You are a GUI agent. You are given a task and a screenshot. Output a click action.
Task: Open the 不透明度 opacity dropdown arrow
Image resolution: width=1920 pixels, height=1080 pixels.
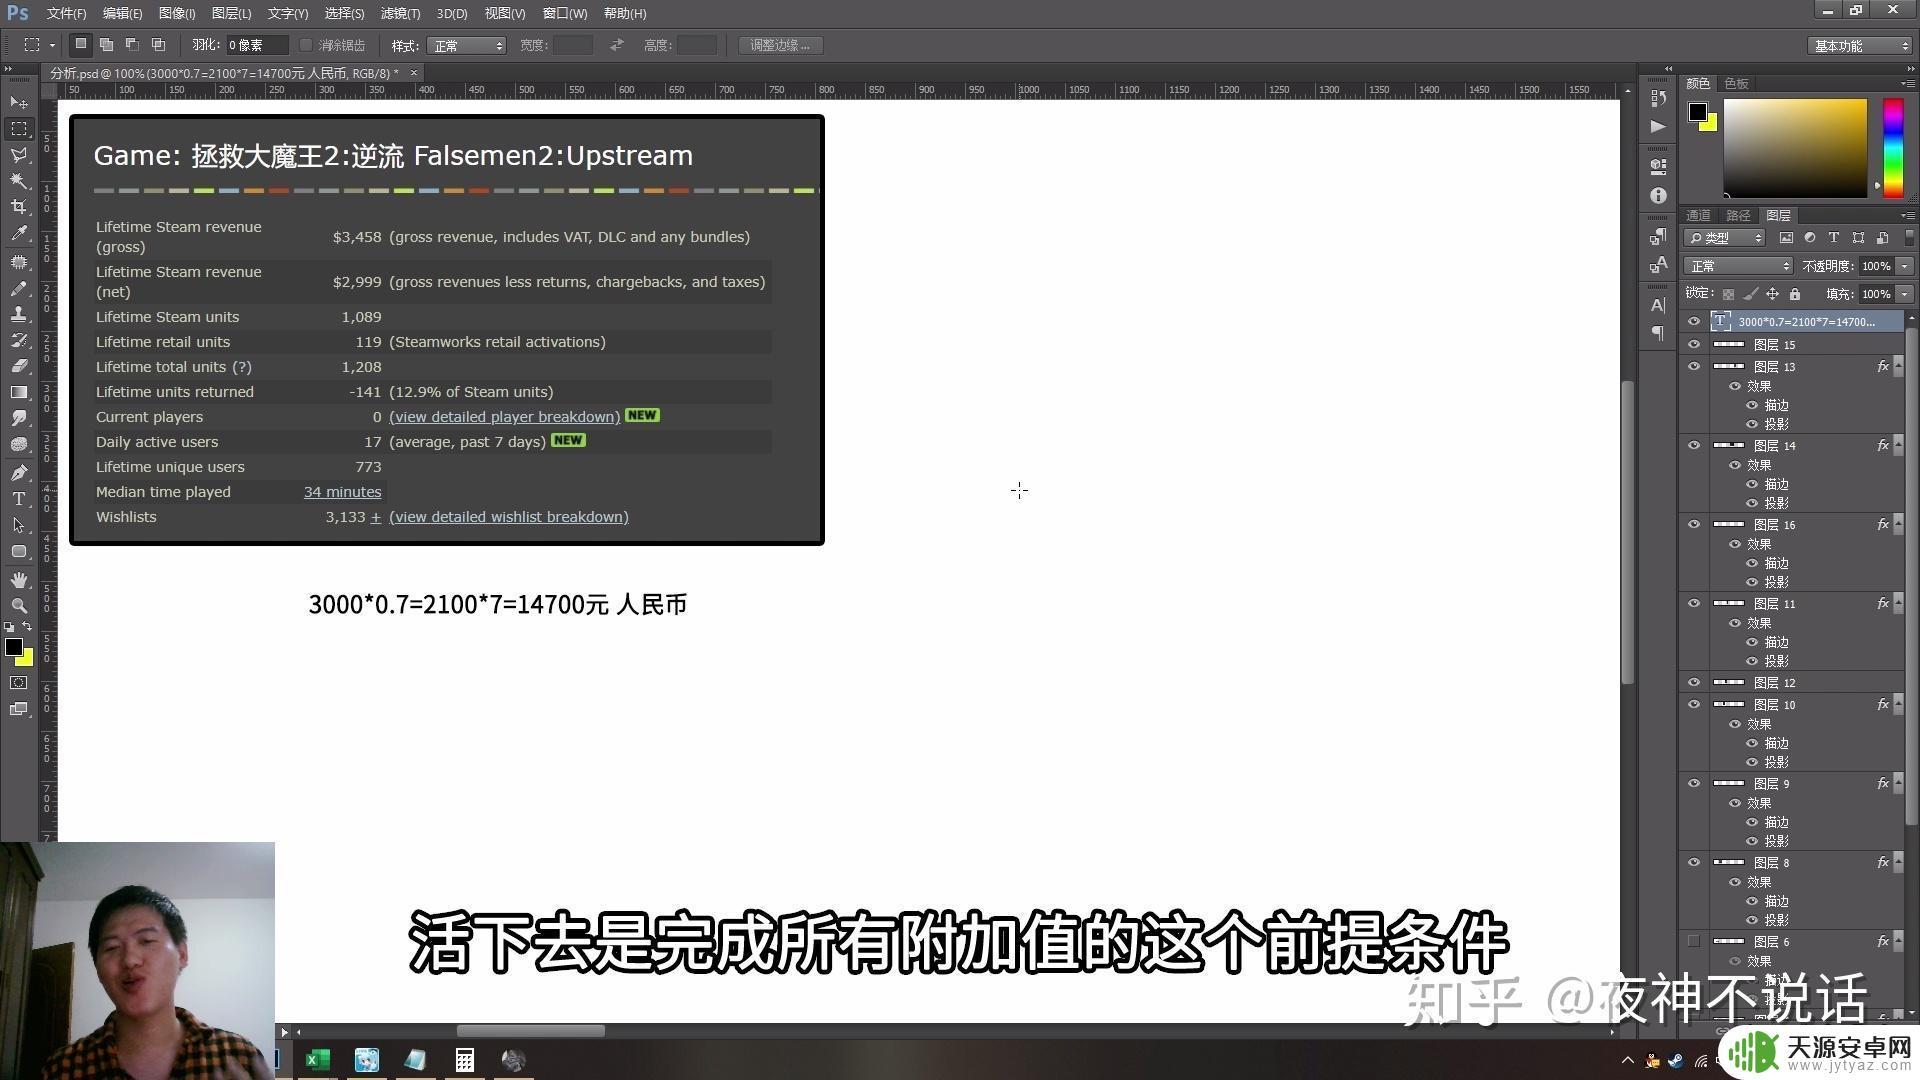[x=1904, y=266]
